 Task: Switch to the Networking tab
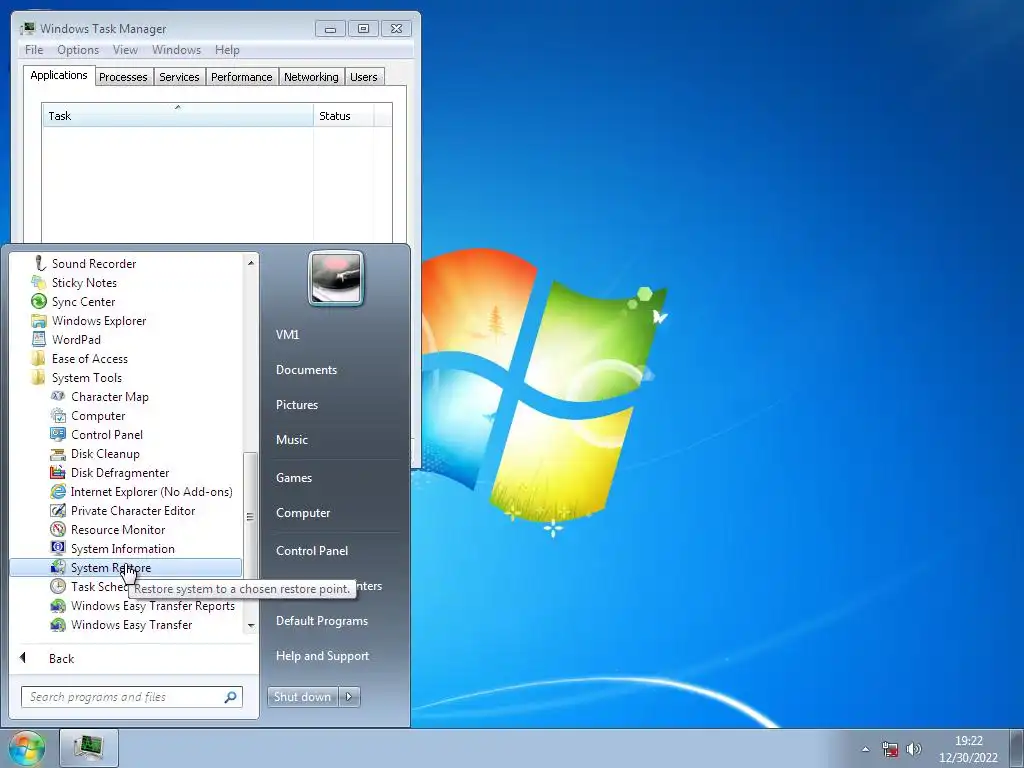[x=312, y=77]
